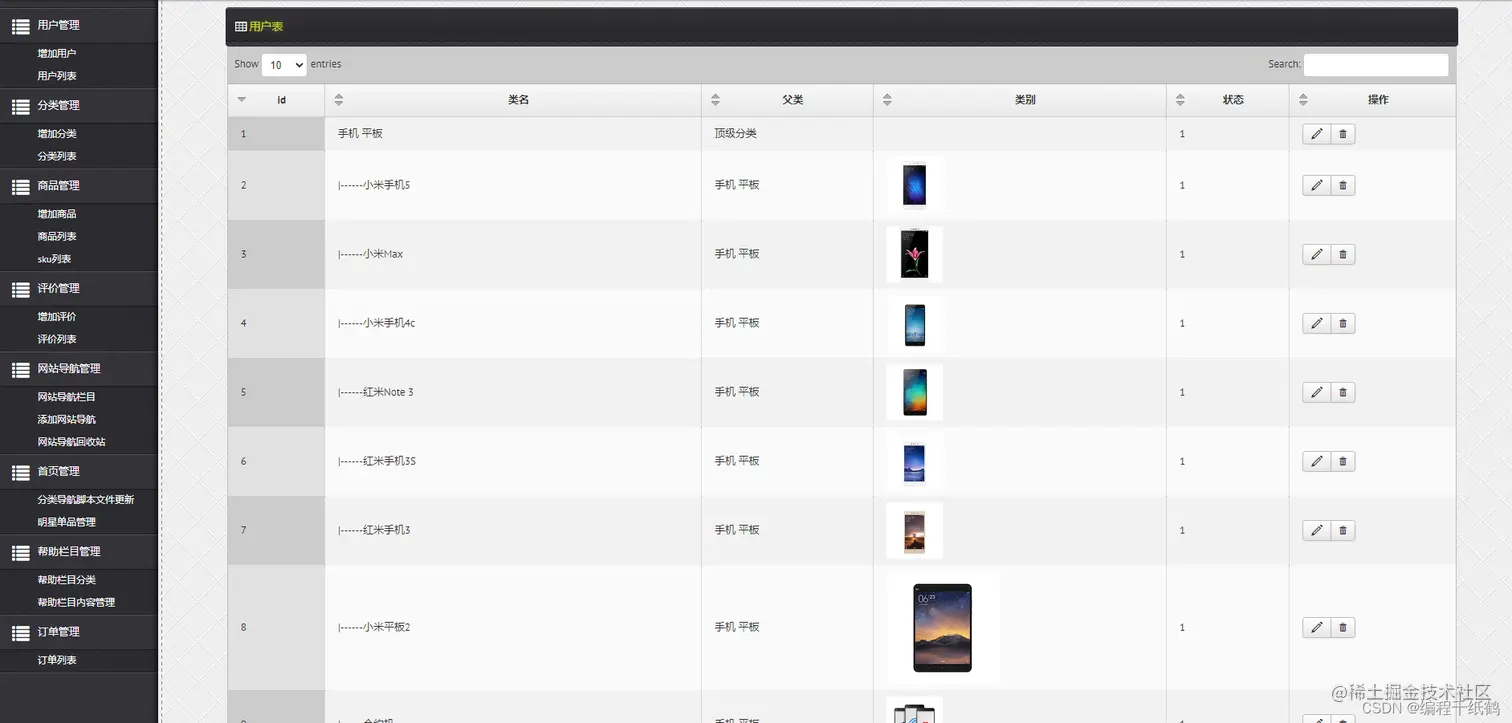Go to 评价列表 page
Image resolution: width=1512 pixels, height=723 pixels.
click(57, 339)
